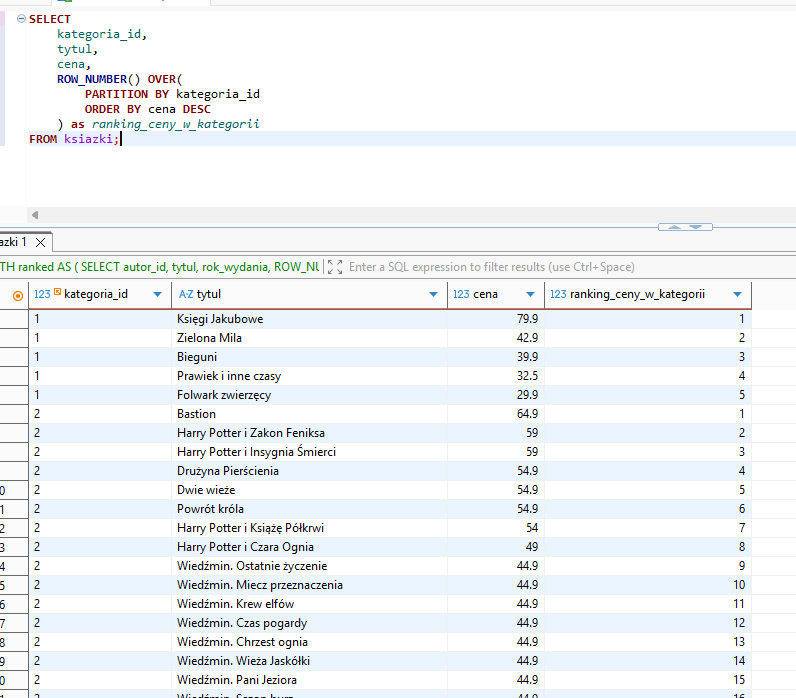Open ranking_ceny_w_kategorii column filter dropdown
This screenshot has height=698, width=796.
737,295
